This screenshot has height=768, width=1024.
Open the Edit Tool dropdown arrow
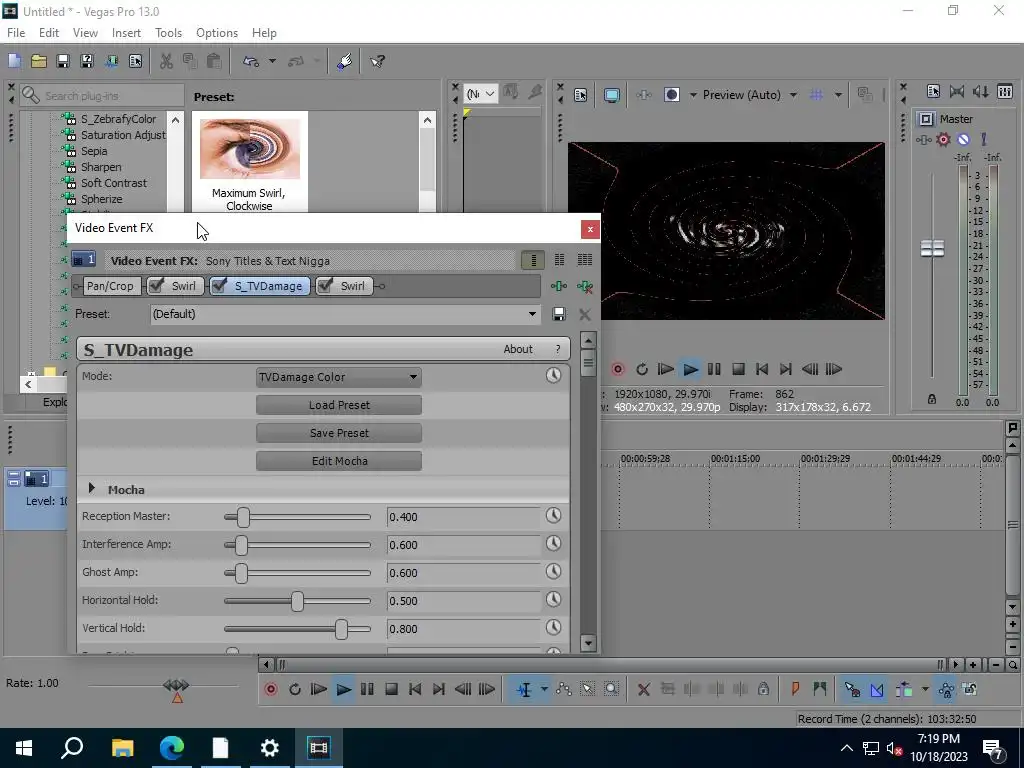544,689
